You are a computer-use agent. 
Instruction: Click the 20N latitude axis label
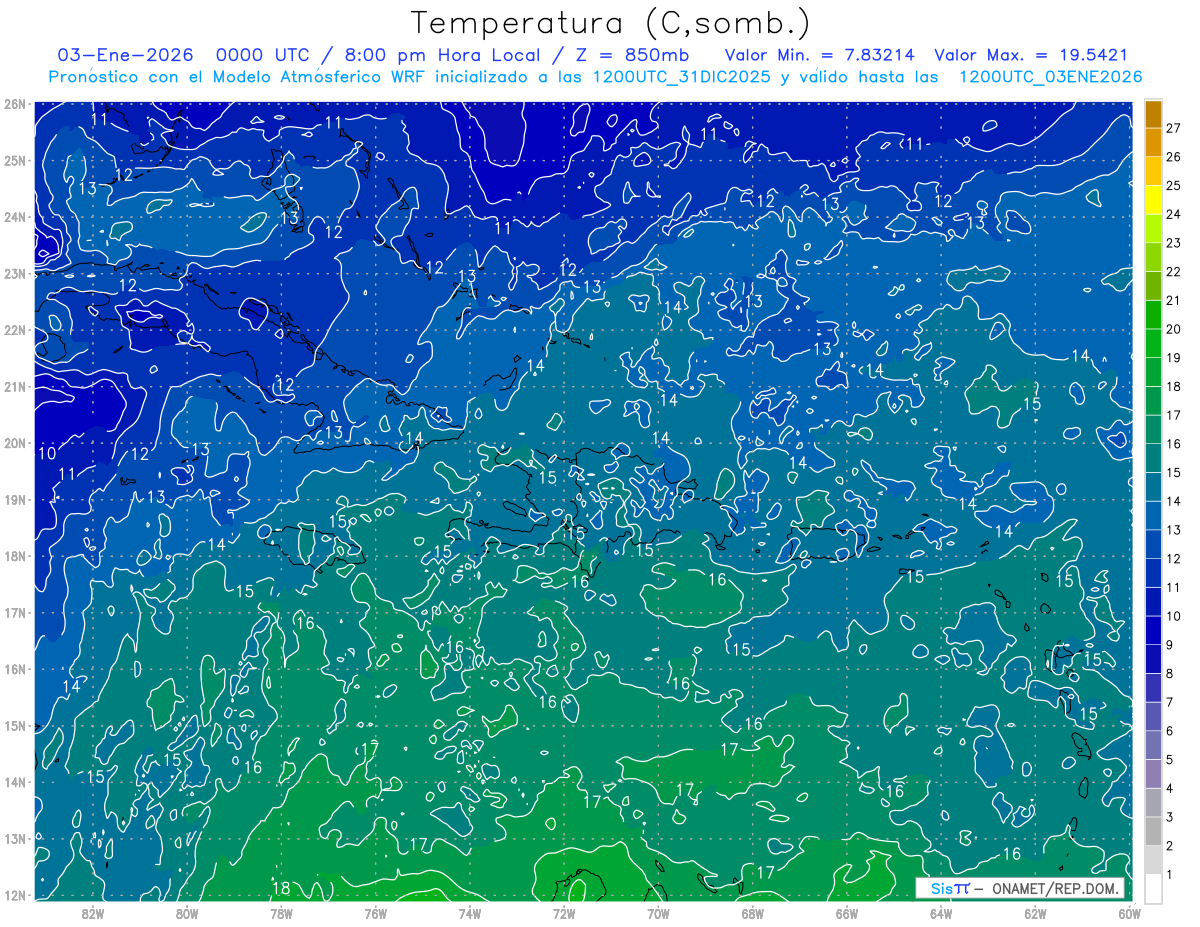pos(14,443)
